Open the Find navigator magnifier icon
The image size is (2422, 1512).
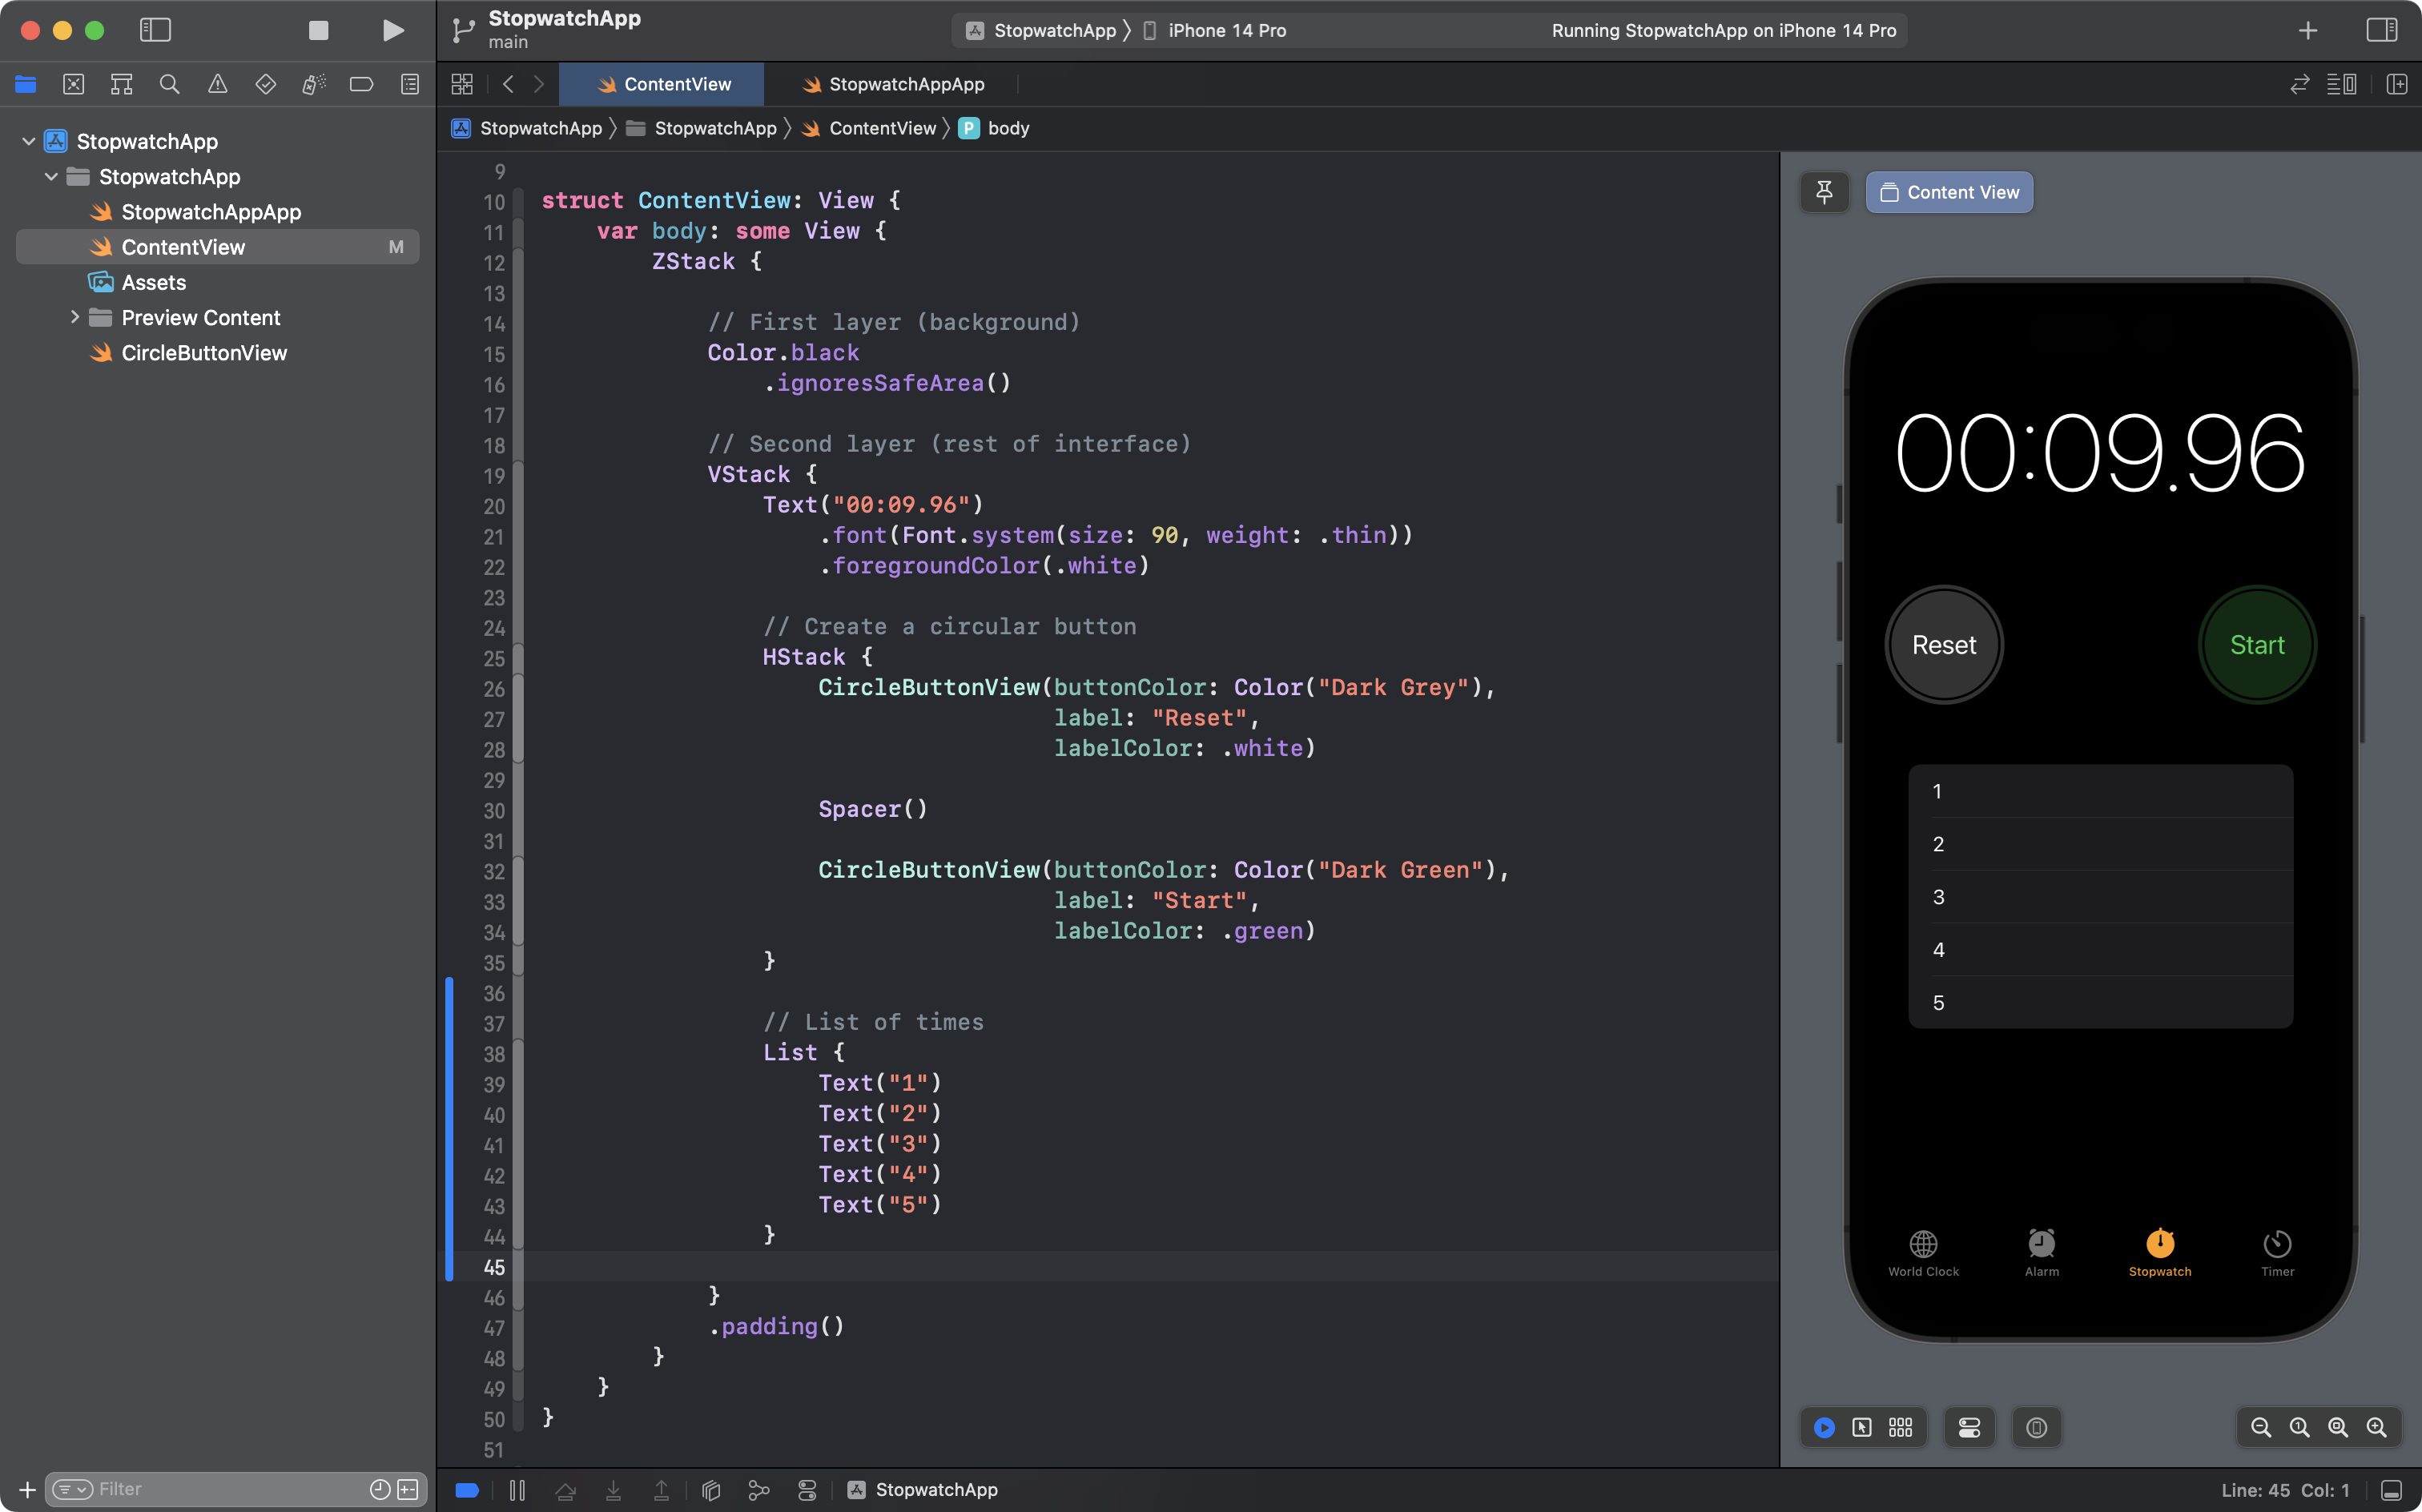pyautogui.click(x=169, y=84)
